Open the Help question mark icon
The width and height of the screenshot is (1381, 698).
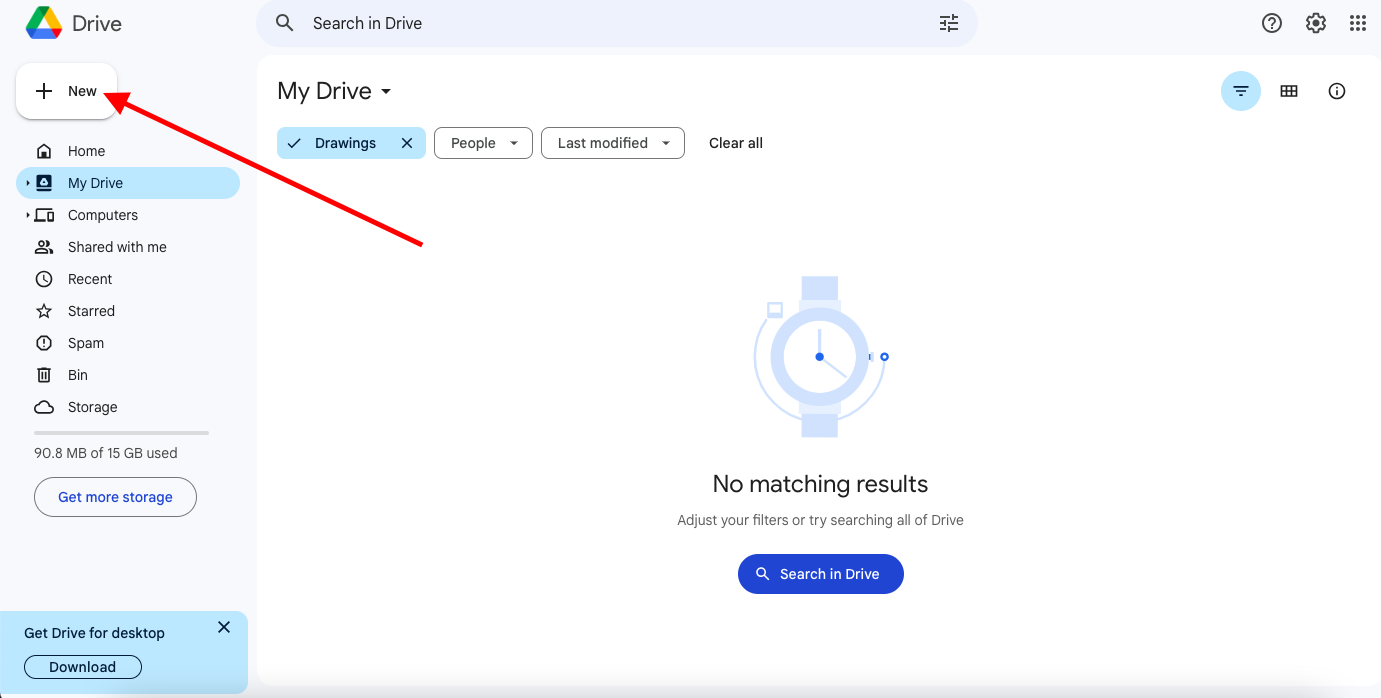point(1272,23)
